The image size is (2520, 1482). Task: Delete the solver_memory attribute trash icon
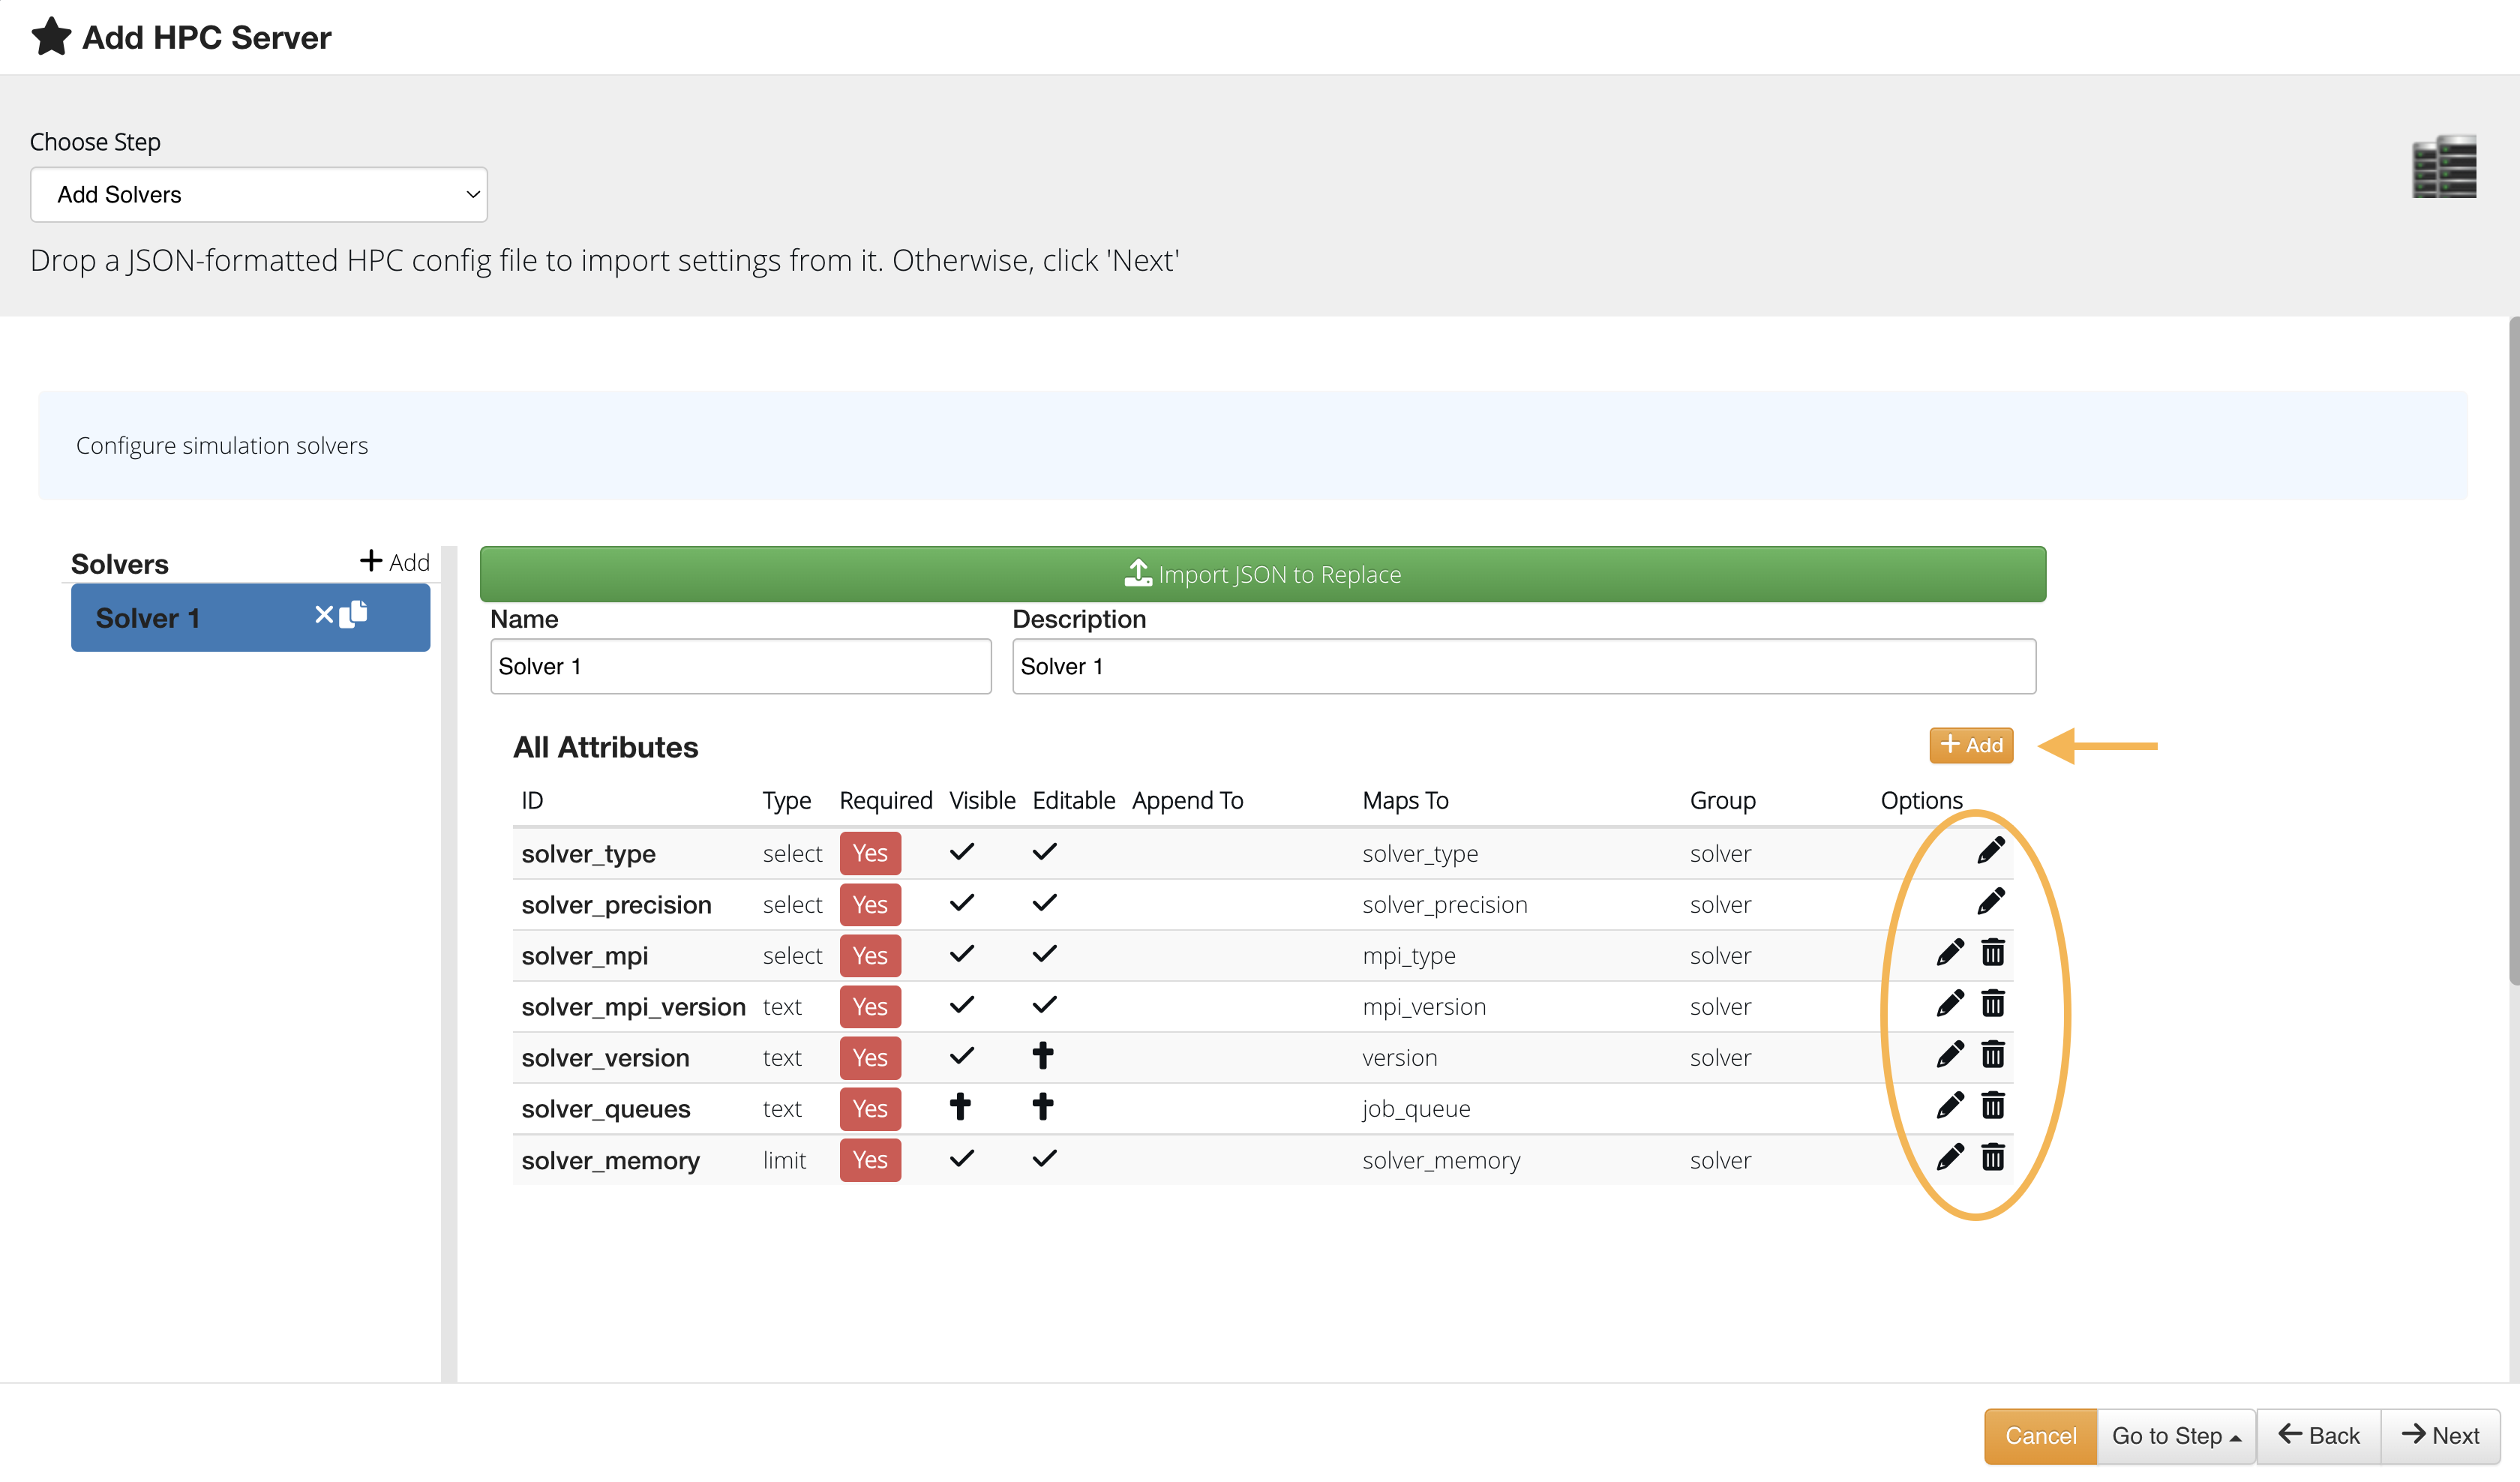1992,1158
